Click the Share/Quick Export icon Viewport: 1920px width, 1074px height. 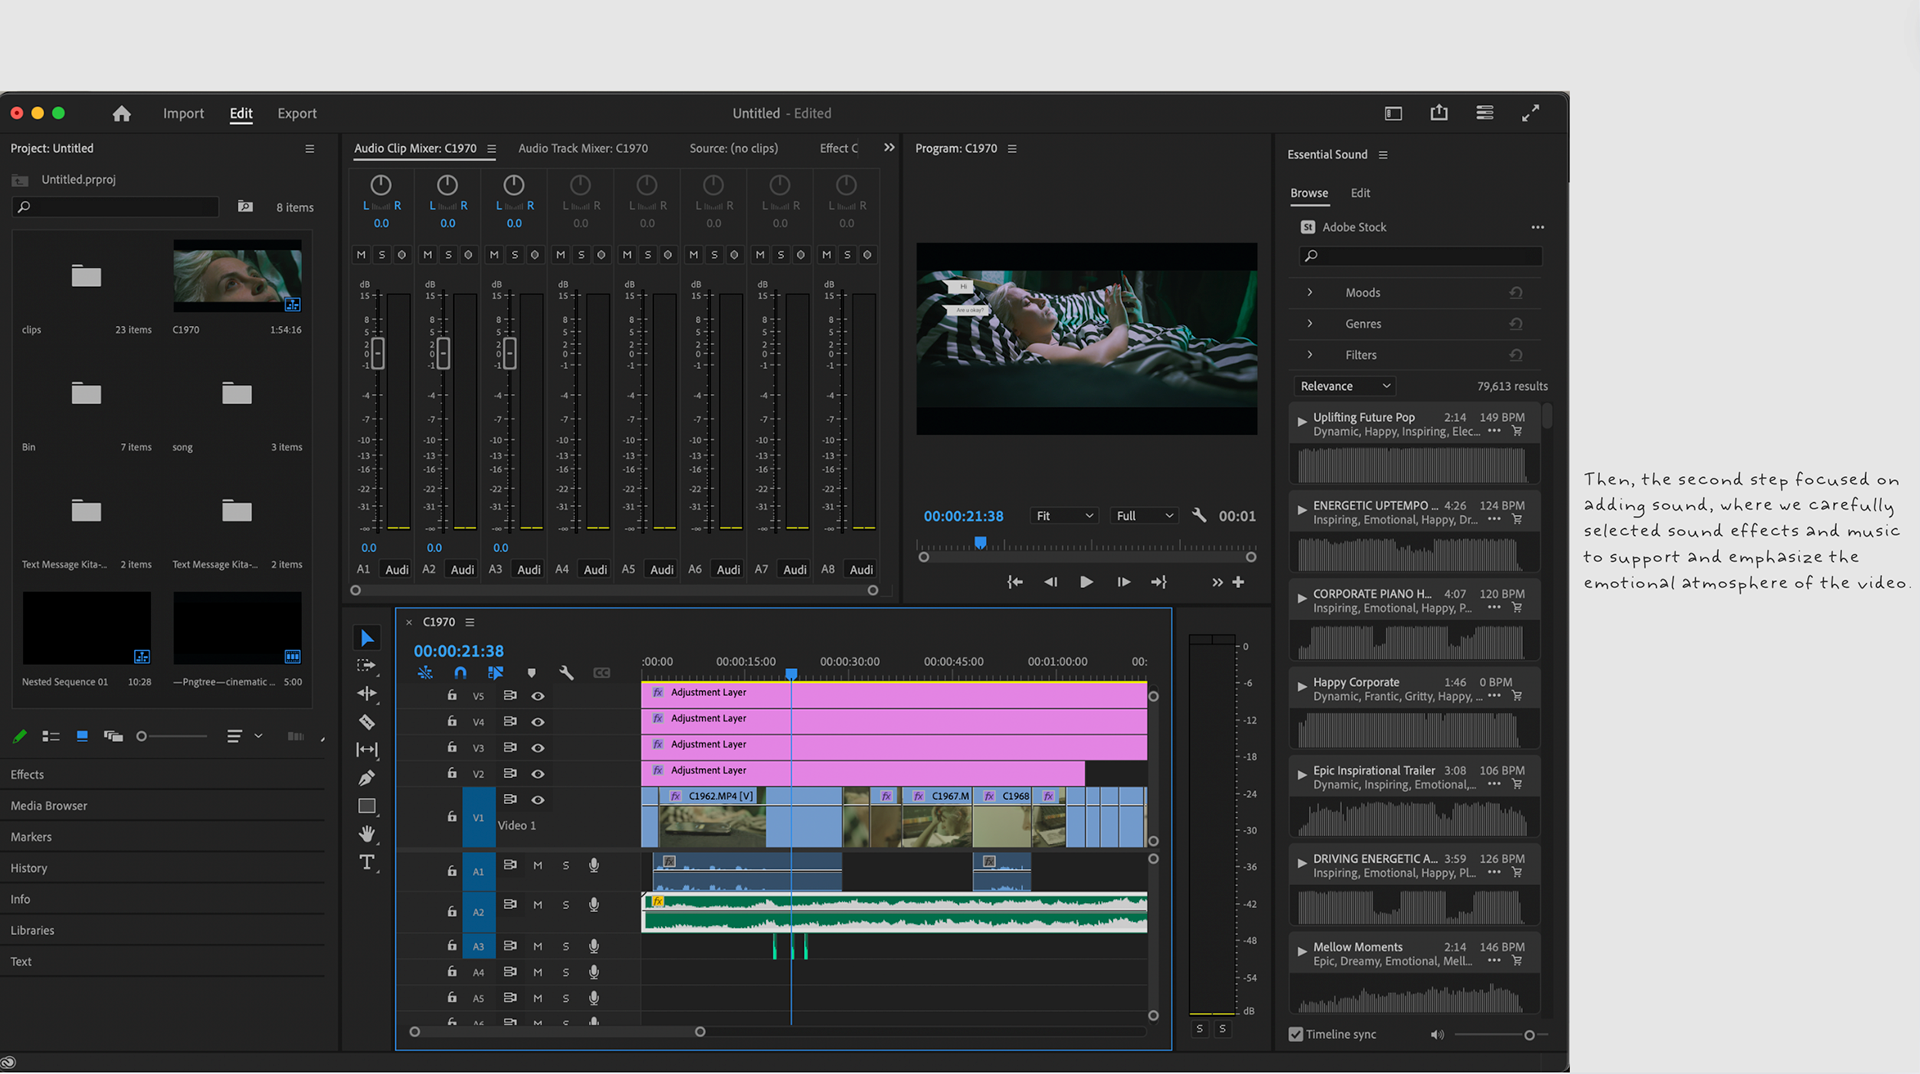[1439, 114]
